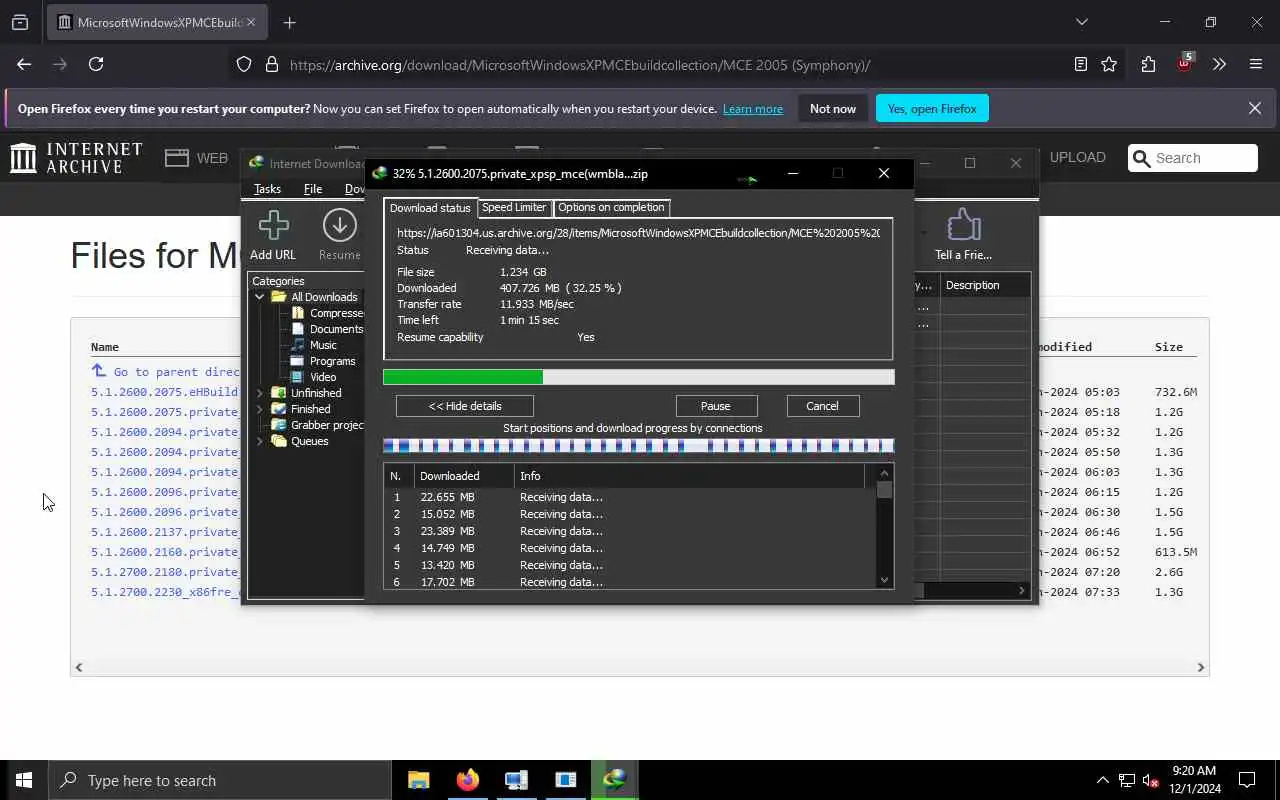Expand the Finished tree node
1280x800 pixels.
pyautogui.click(x=260, y=409)
